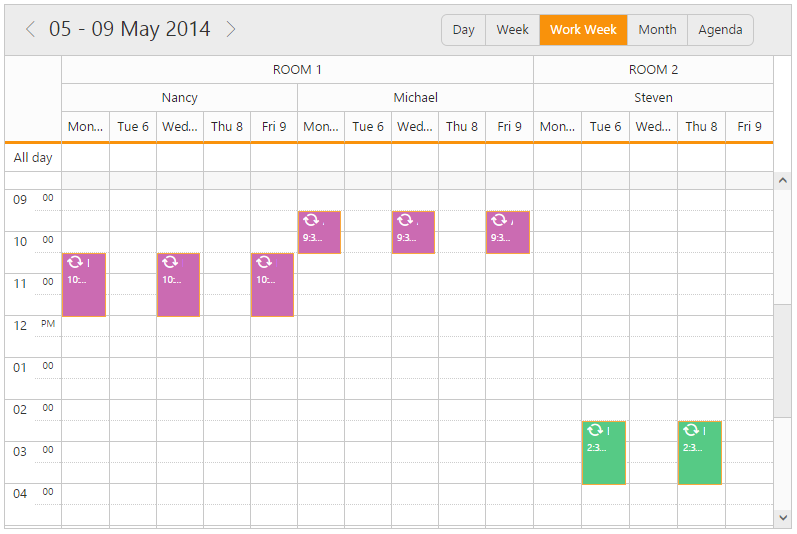Select Nancy's Friday 10:00 pink appointment

(x=272, y=290)
